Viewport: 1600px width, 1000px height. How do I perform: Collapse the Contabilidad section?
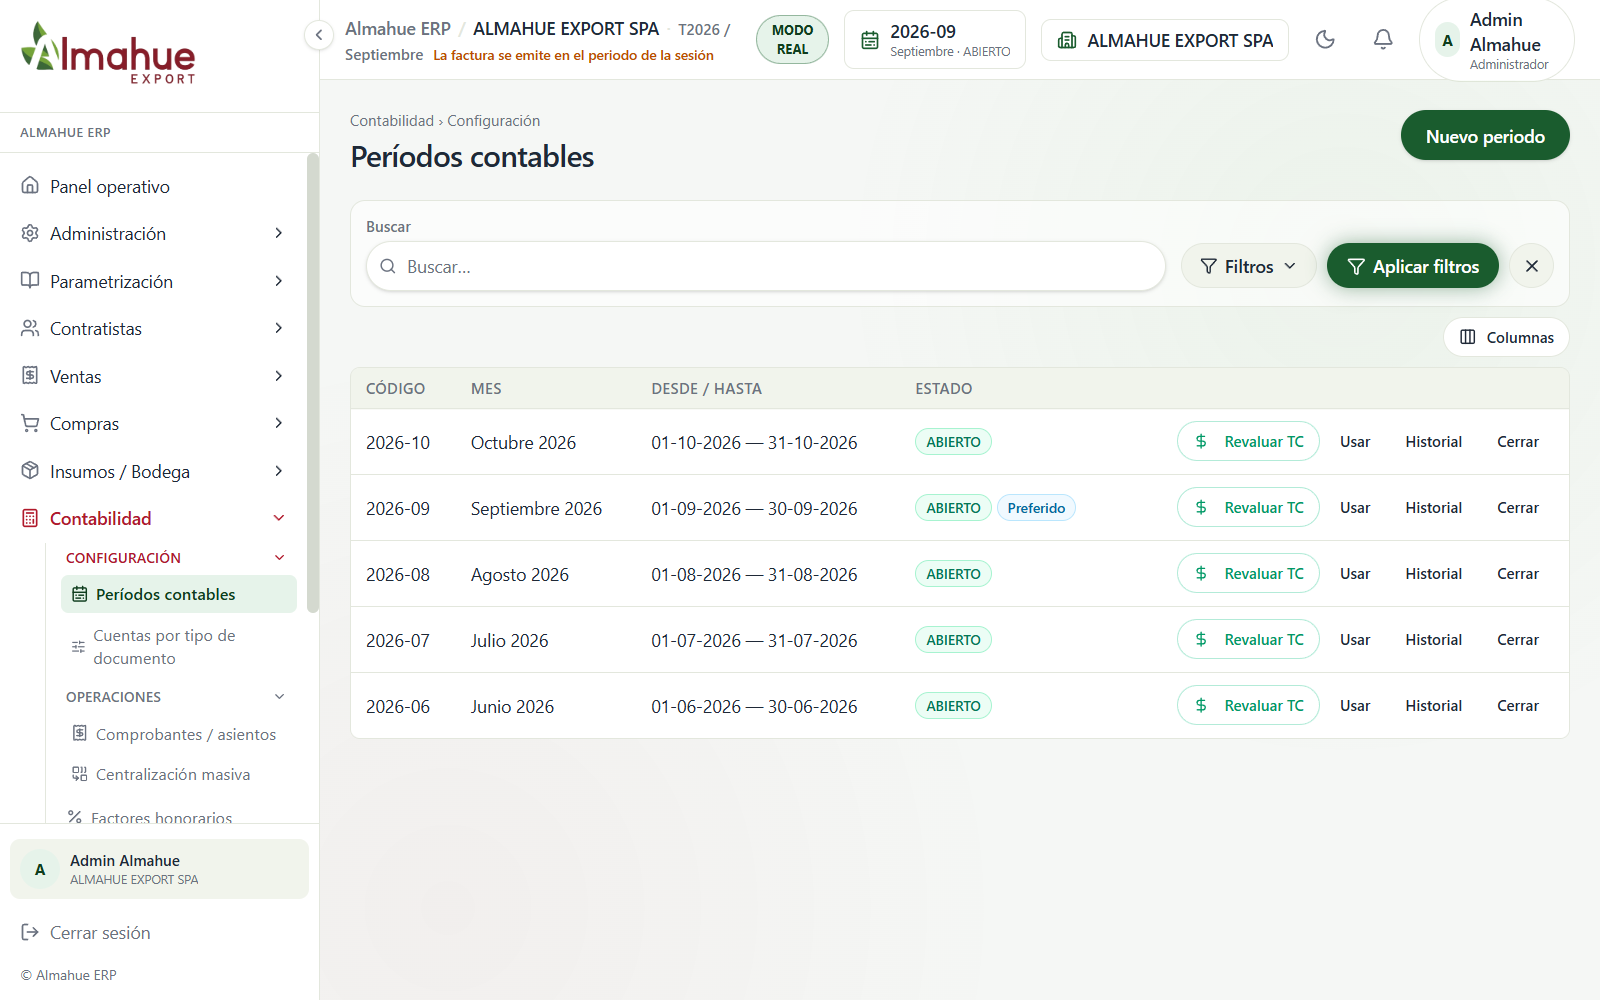152,518
